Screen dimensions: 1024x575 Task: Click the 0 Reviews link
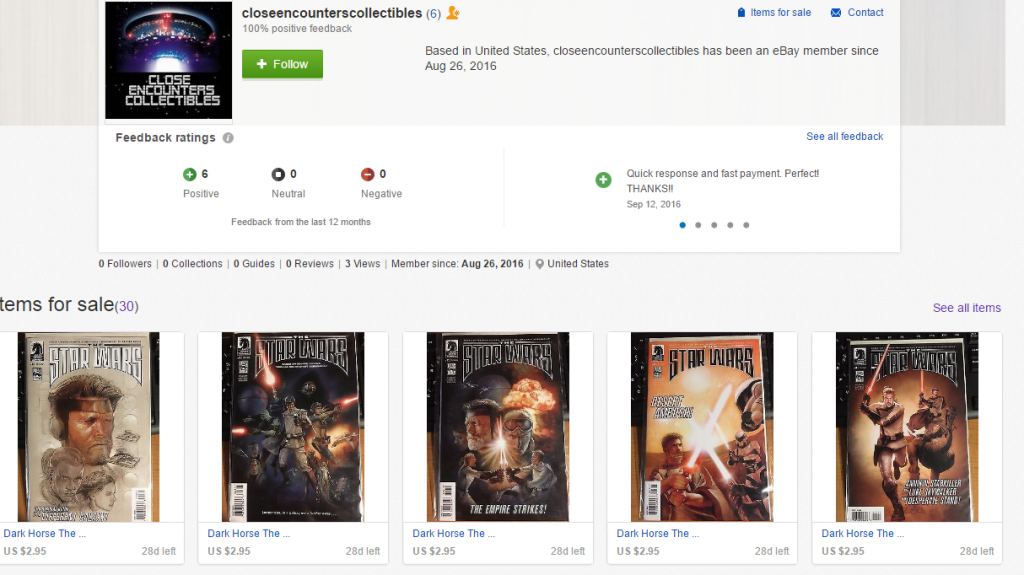310,264
